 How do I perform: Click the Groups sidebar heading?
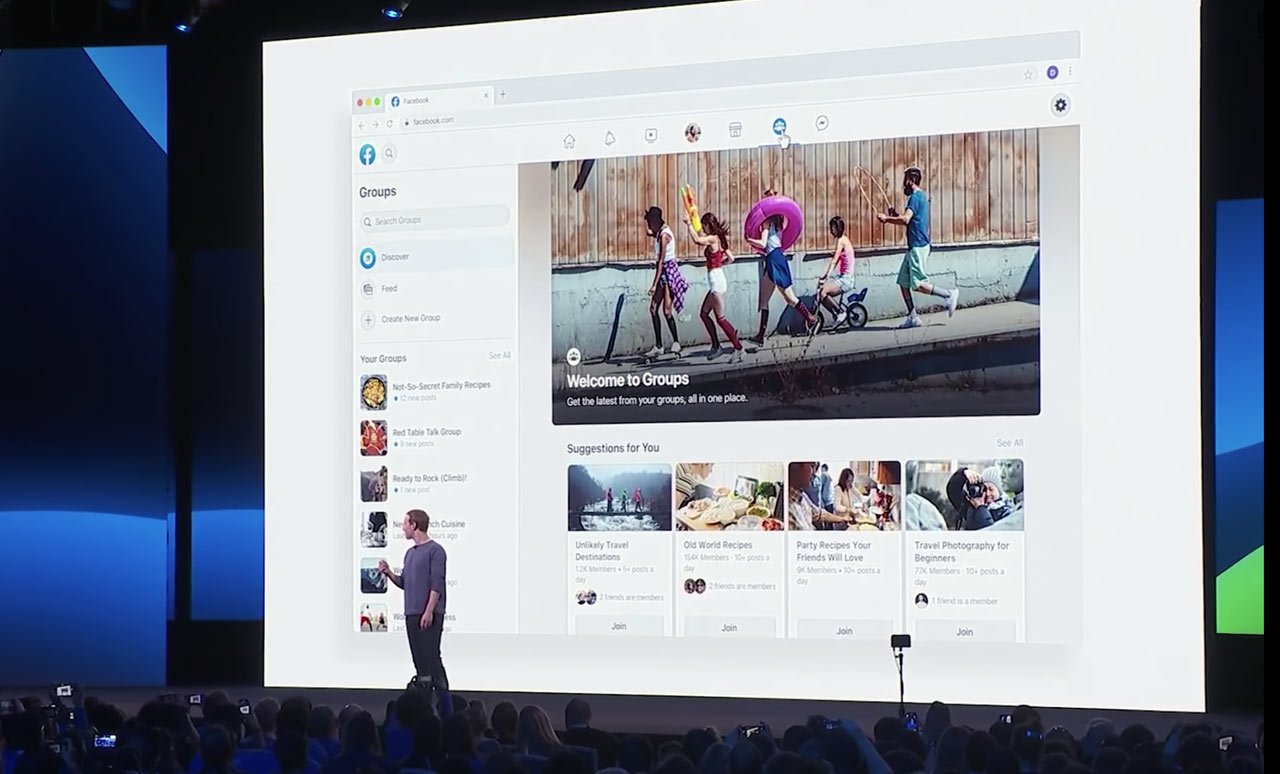pos(378,192)
